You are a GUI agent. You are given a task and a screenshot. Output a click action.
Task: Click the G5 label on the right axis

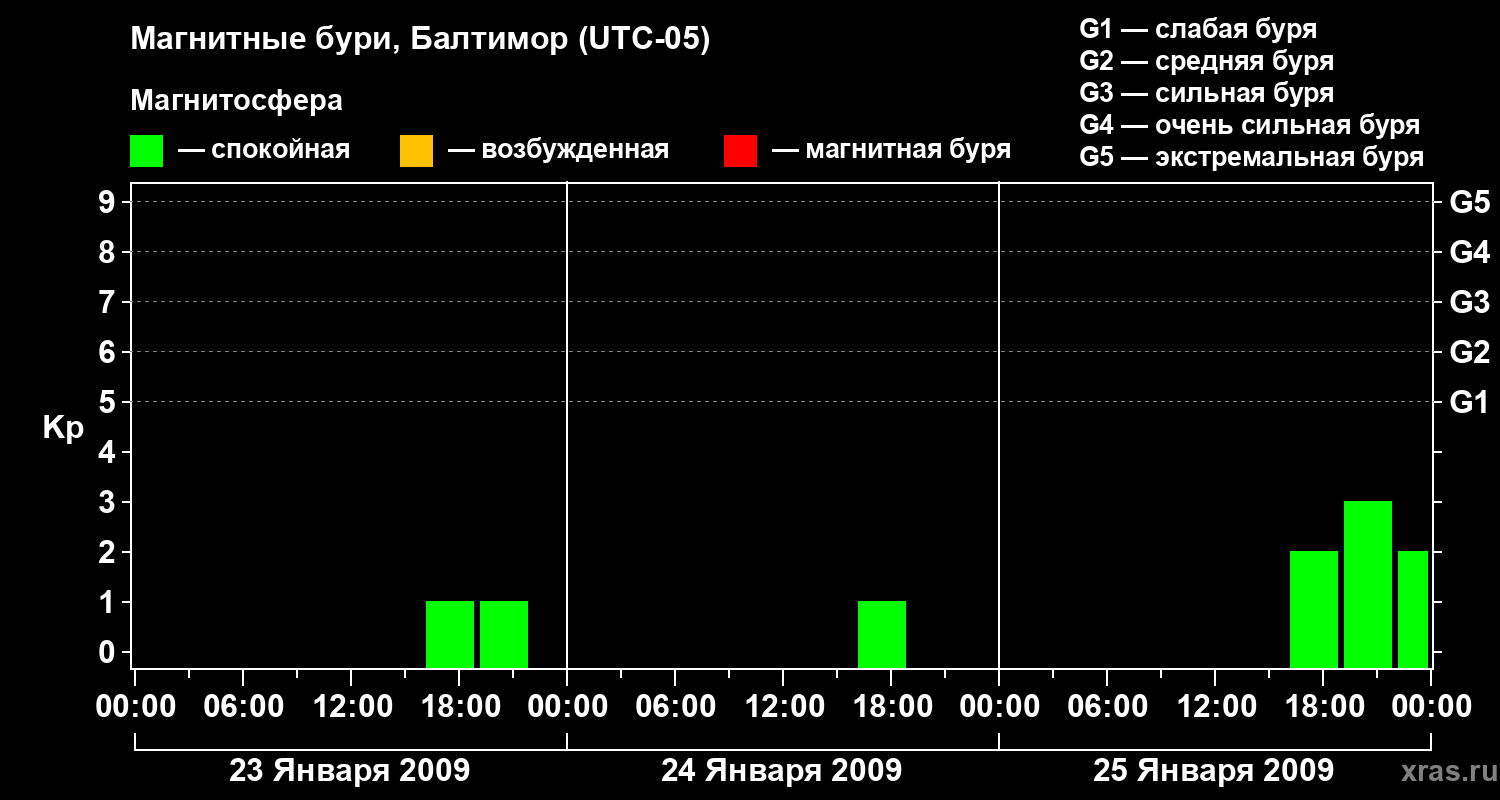coord(1470,202)
